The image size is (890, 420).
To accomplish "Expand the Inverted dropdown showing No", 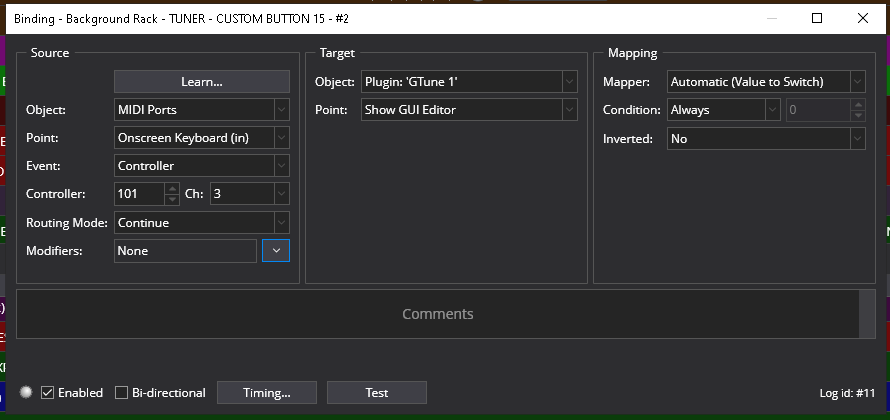I will (765, 139).
